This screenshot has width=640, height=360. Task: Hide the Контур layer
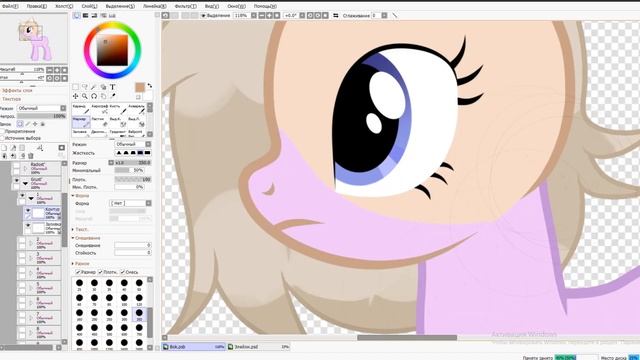(28, 211)
